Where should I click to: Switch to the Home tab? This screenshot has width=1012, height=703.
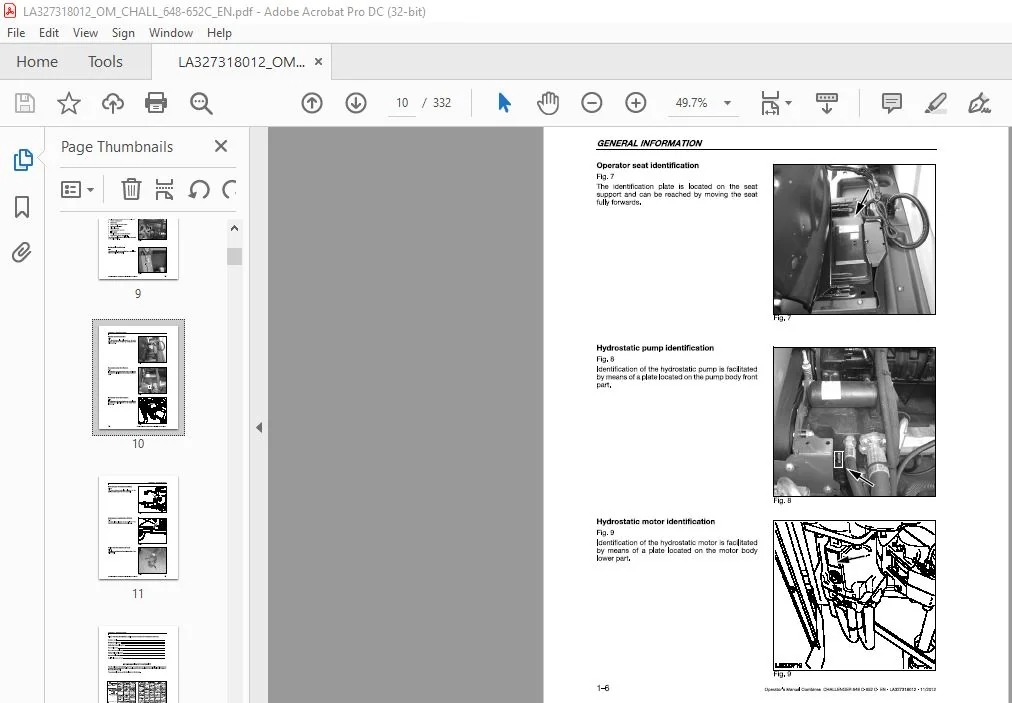coord(37,62)
